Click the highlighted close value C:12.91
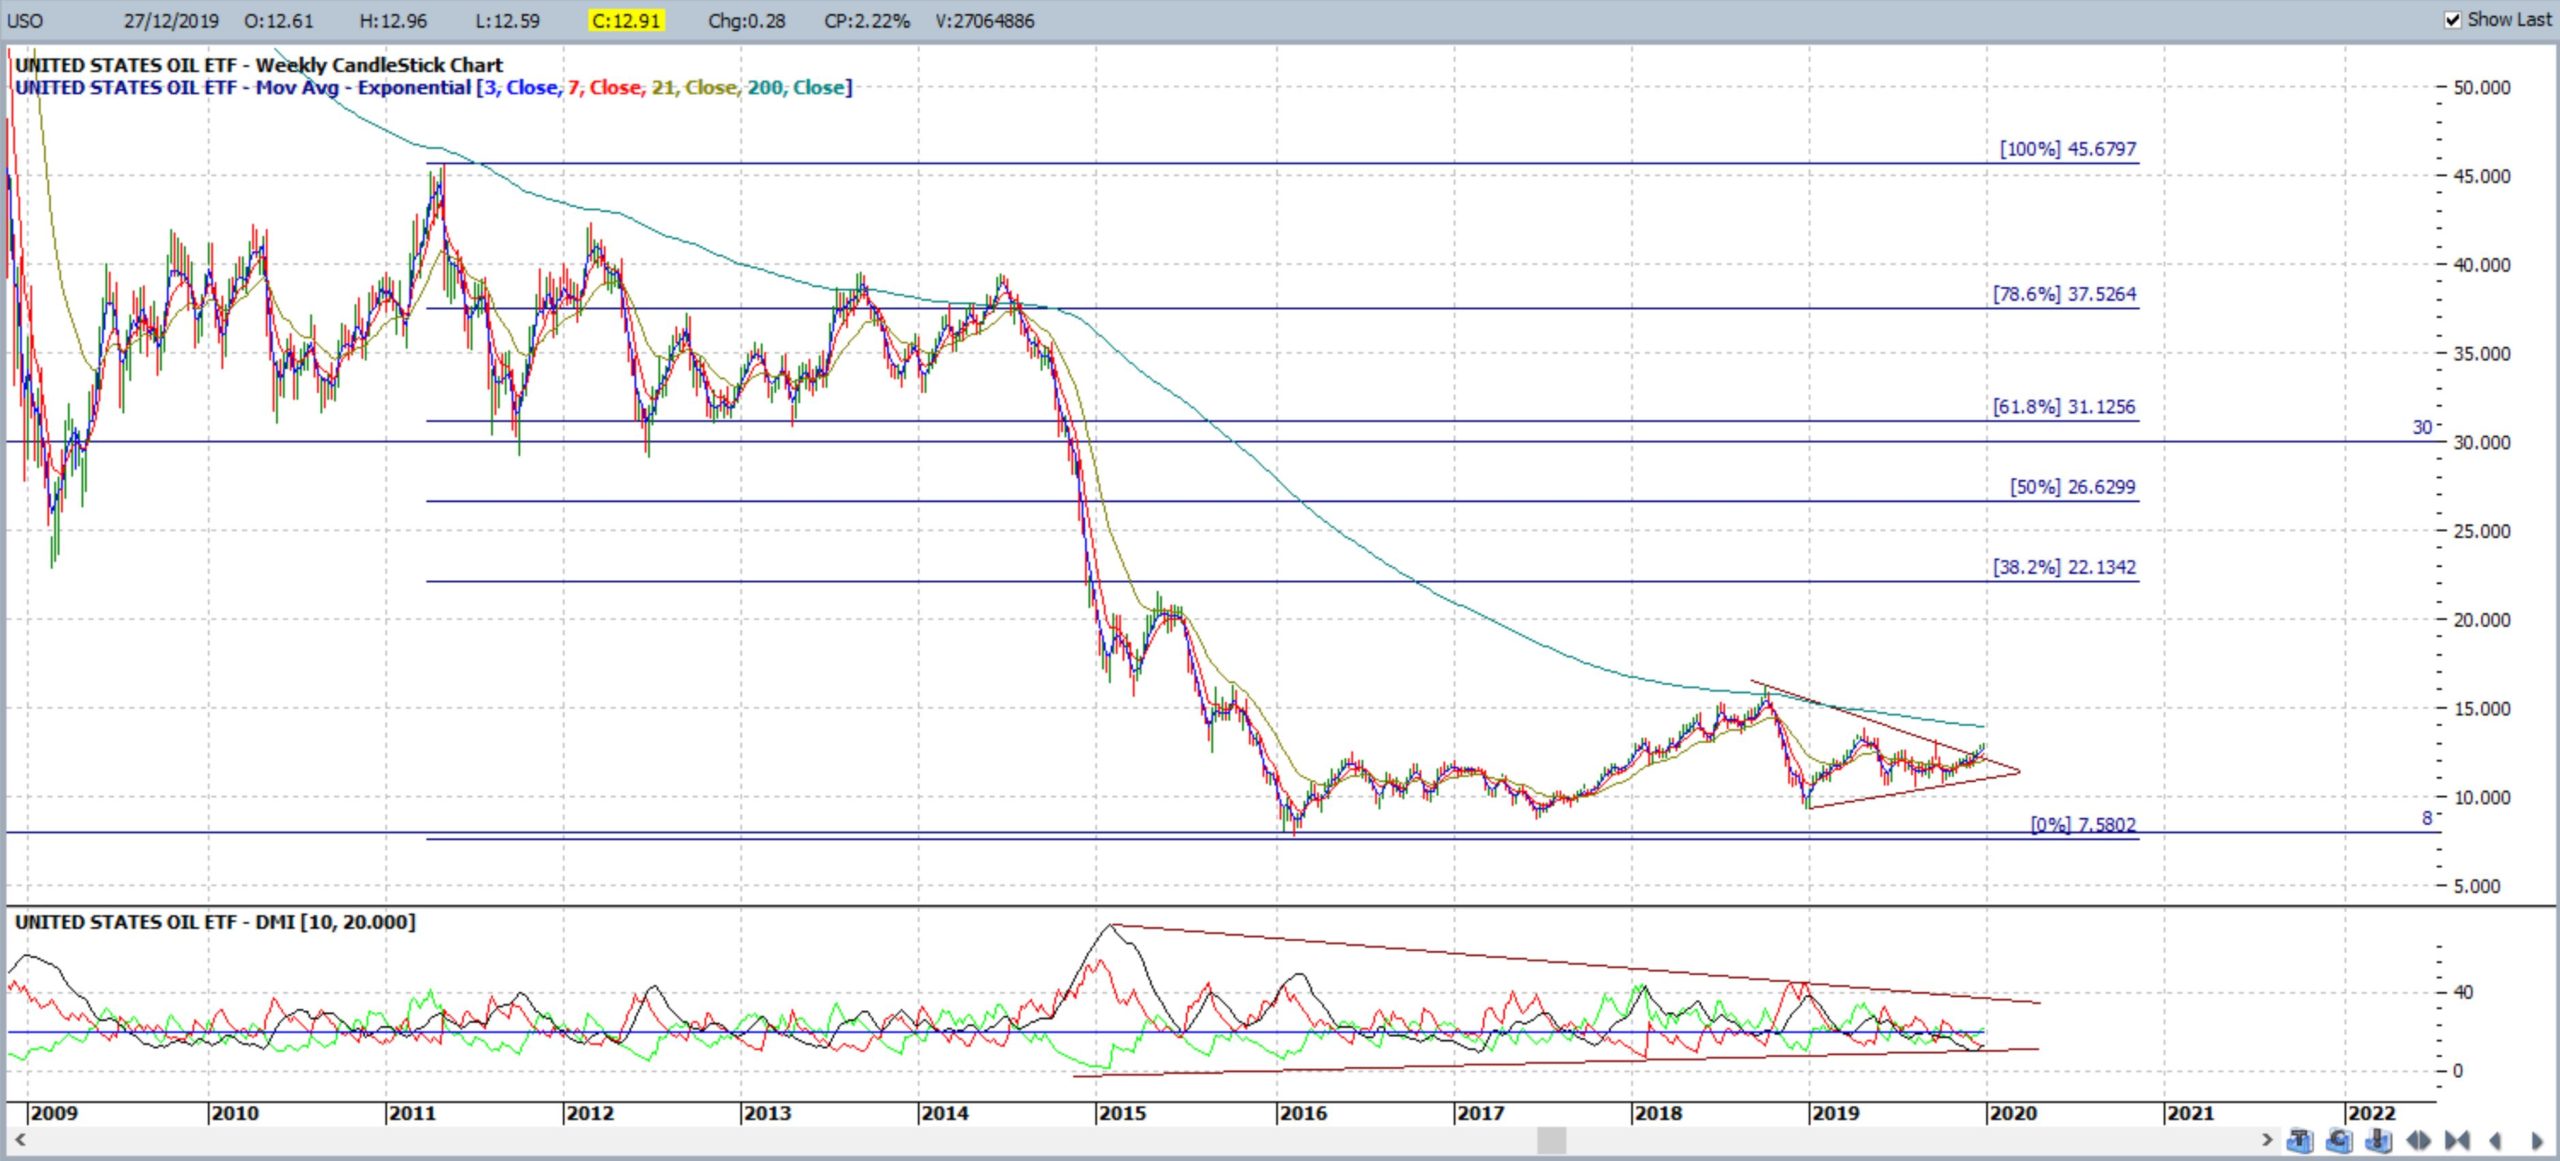Image resolution: width=2560 pixels, height=1161 pixels. pos(626,21)
